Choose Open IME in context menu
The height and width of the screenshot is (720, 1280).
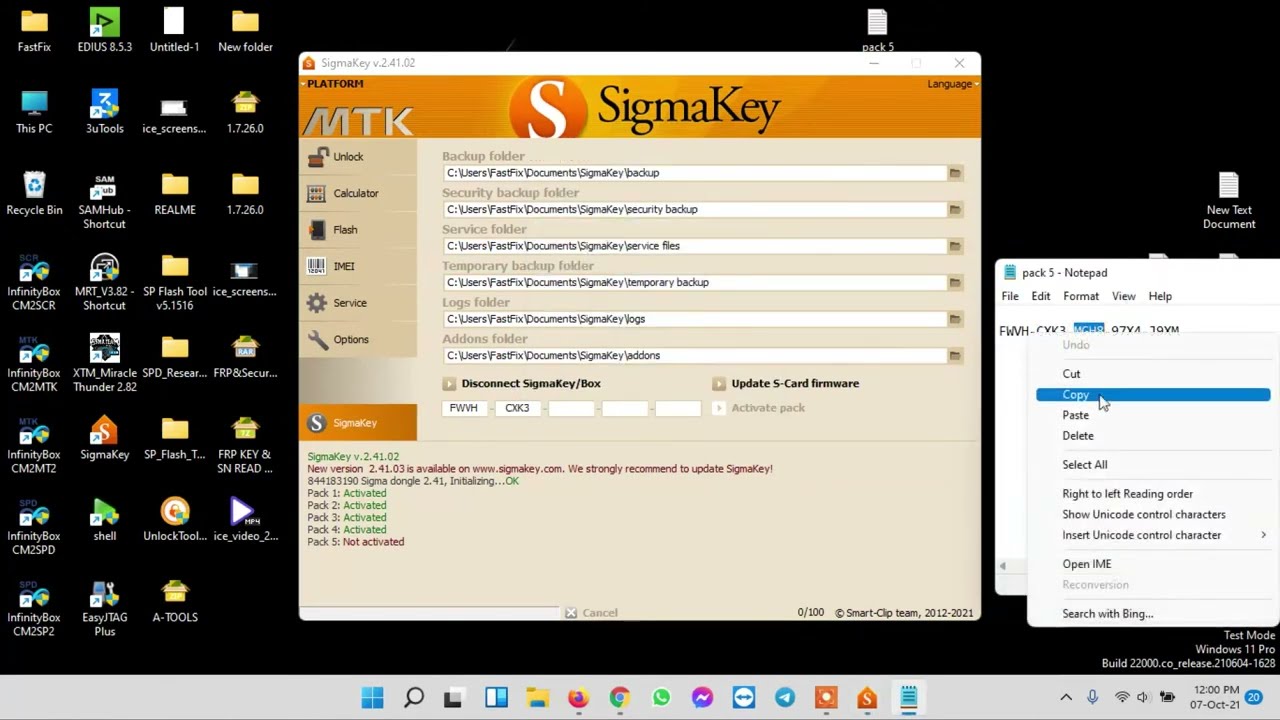1153,564
